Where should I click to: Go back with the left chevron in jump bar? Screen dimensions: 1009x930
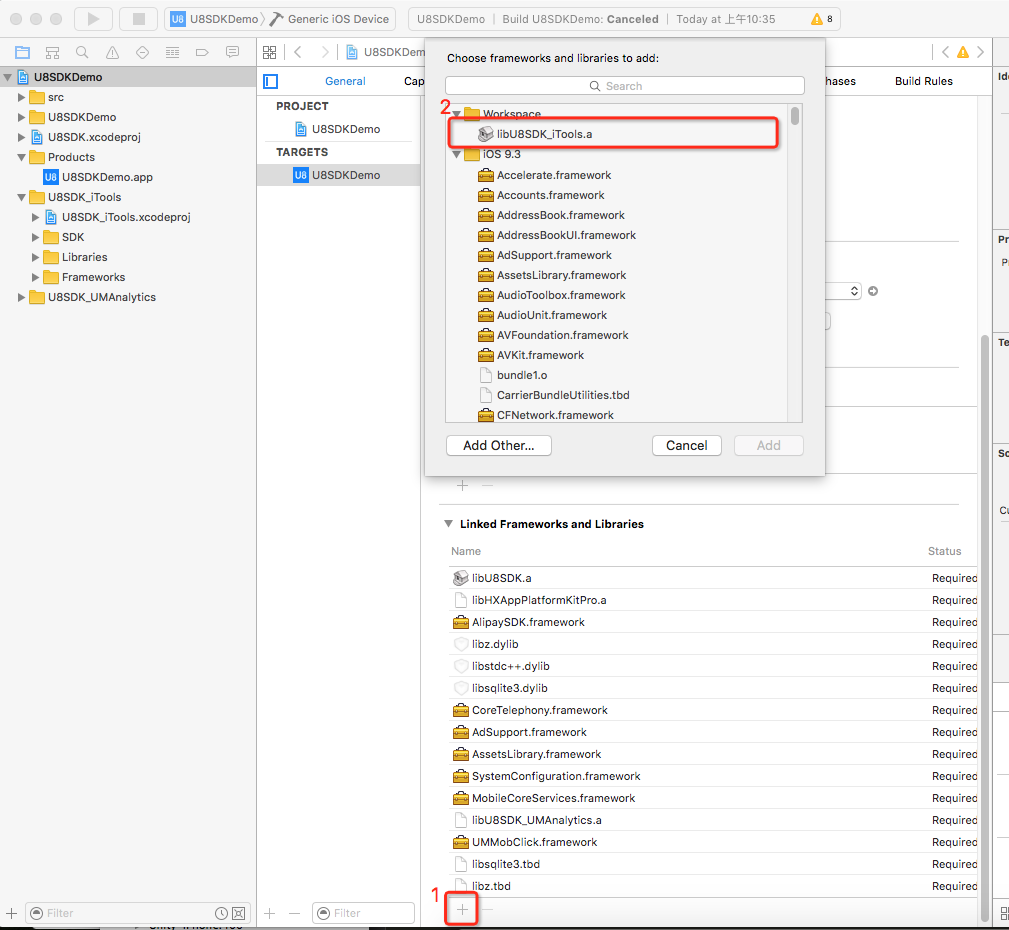point(298,52)
